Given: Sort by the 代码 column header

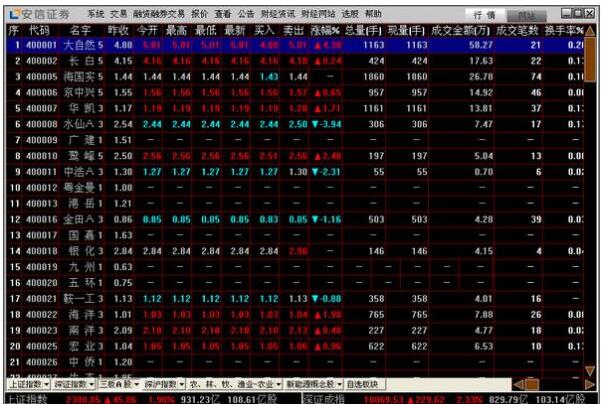Looking at the screenshot, I should [x=39, y=30].
